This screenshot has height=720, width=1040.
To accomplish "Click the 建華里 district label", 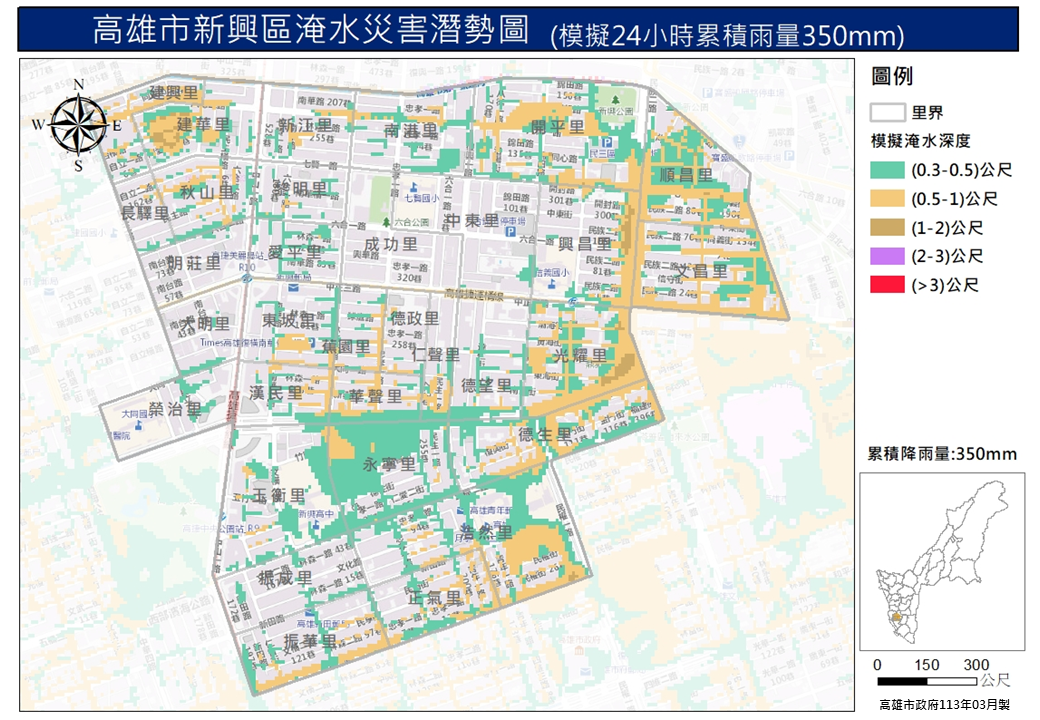I will pos(204,125).
